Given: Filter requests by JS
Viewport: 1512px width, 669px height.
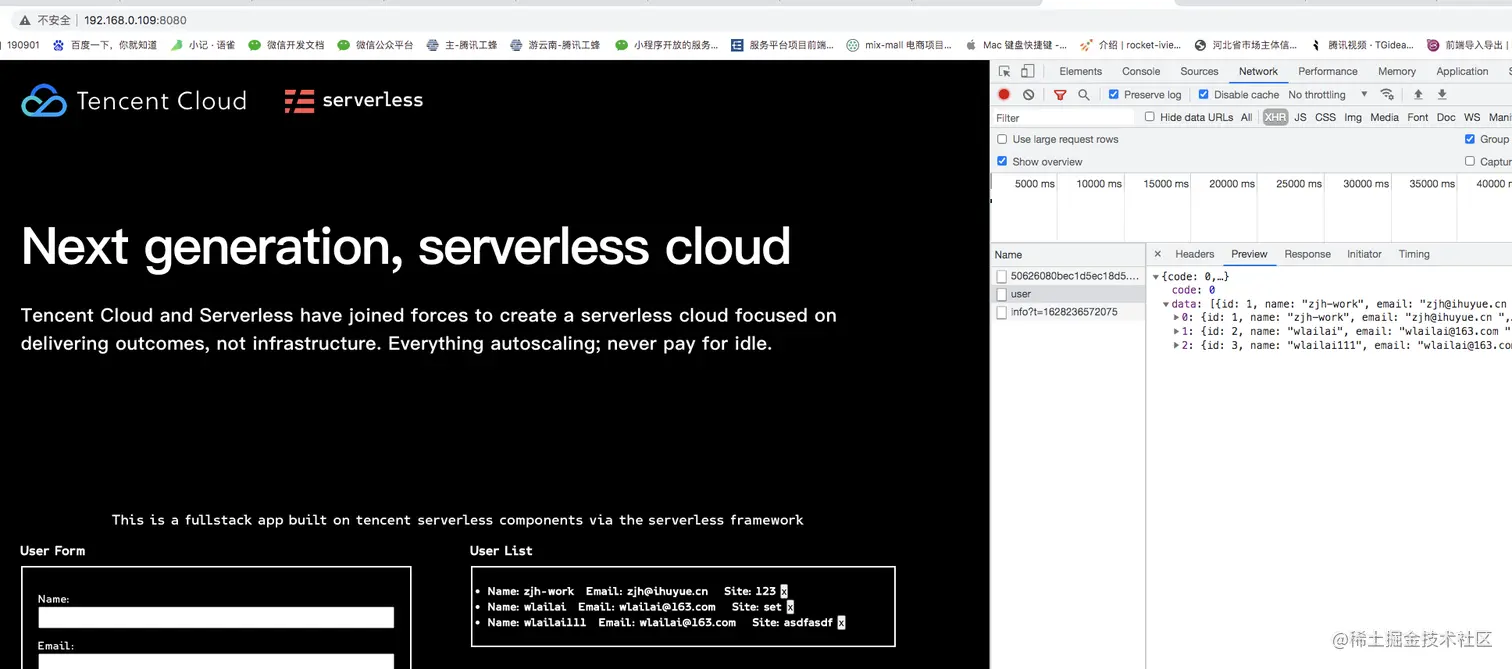Looking at the screenshot, I should click(x=1300, y=117).
